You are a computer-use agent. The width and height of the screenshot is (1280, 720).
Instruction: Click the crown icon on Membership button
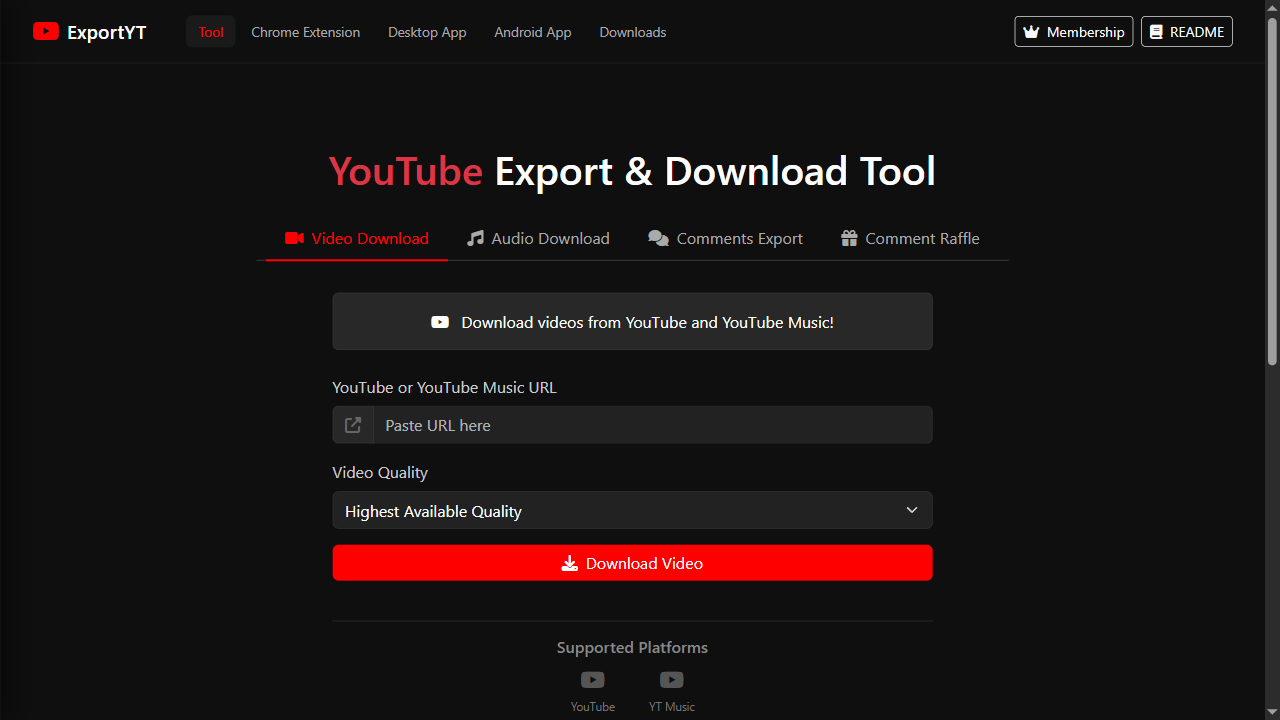(1031, 32)
